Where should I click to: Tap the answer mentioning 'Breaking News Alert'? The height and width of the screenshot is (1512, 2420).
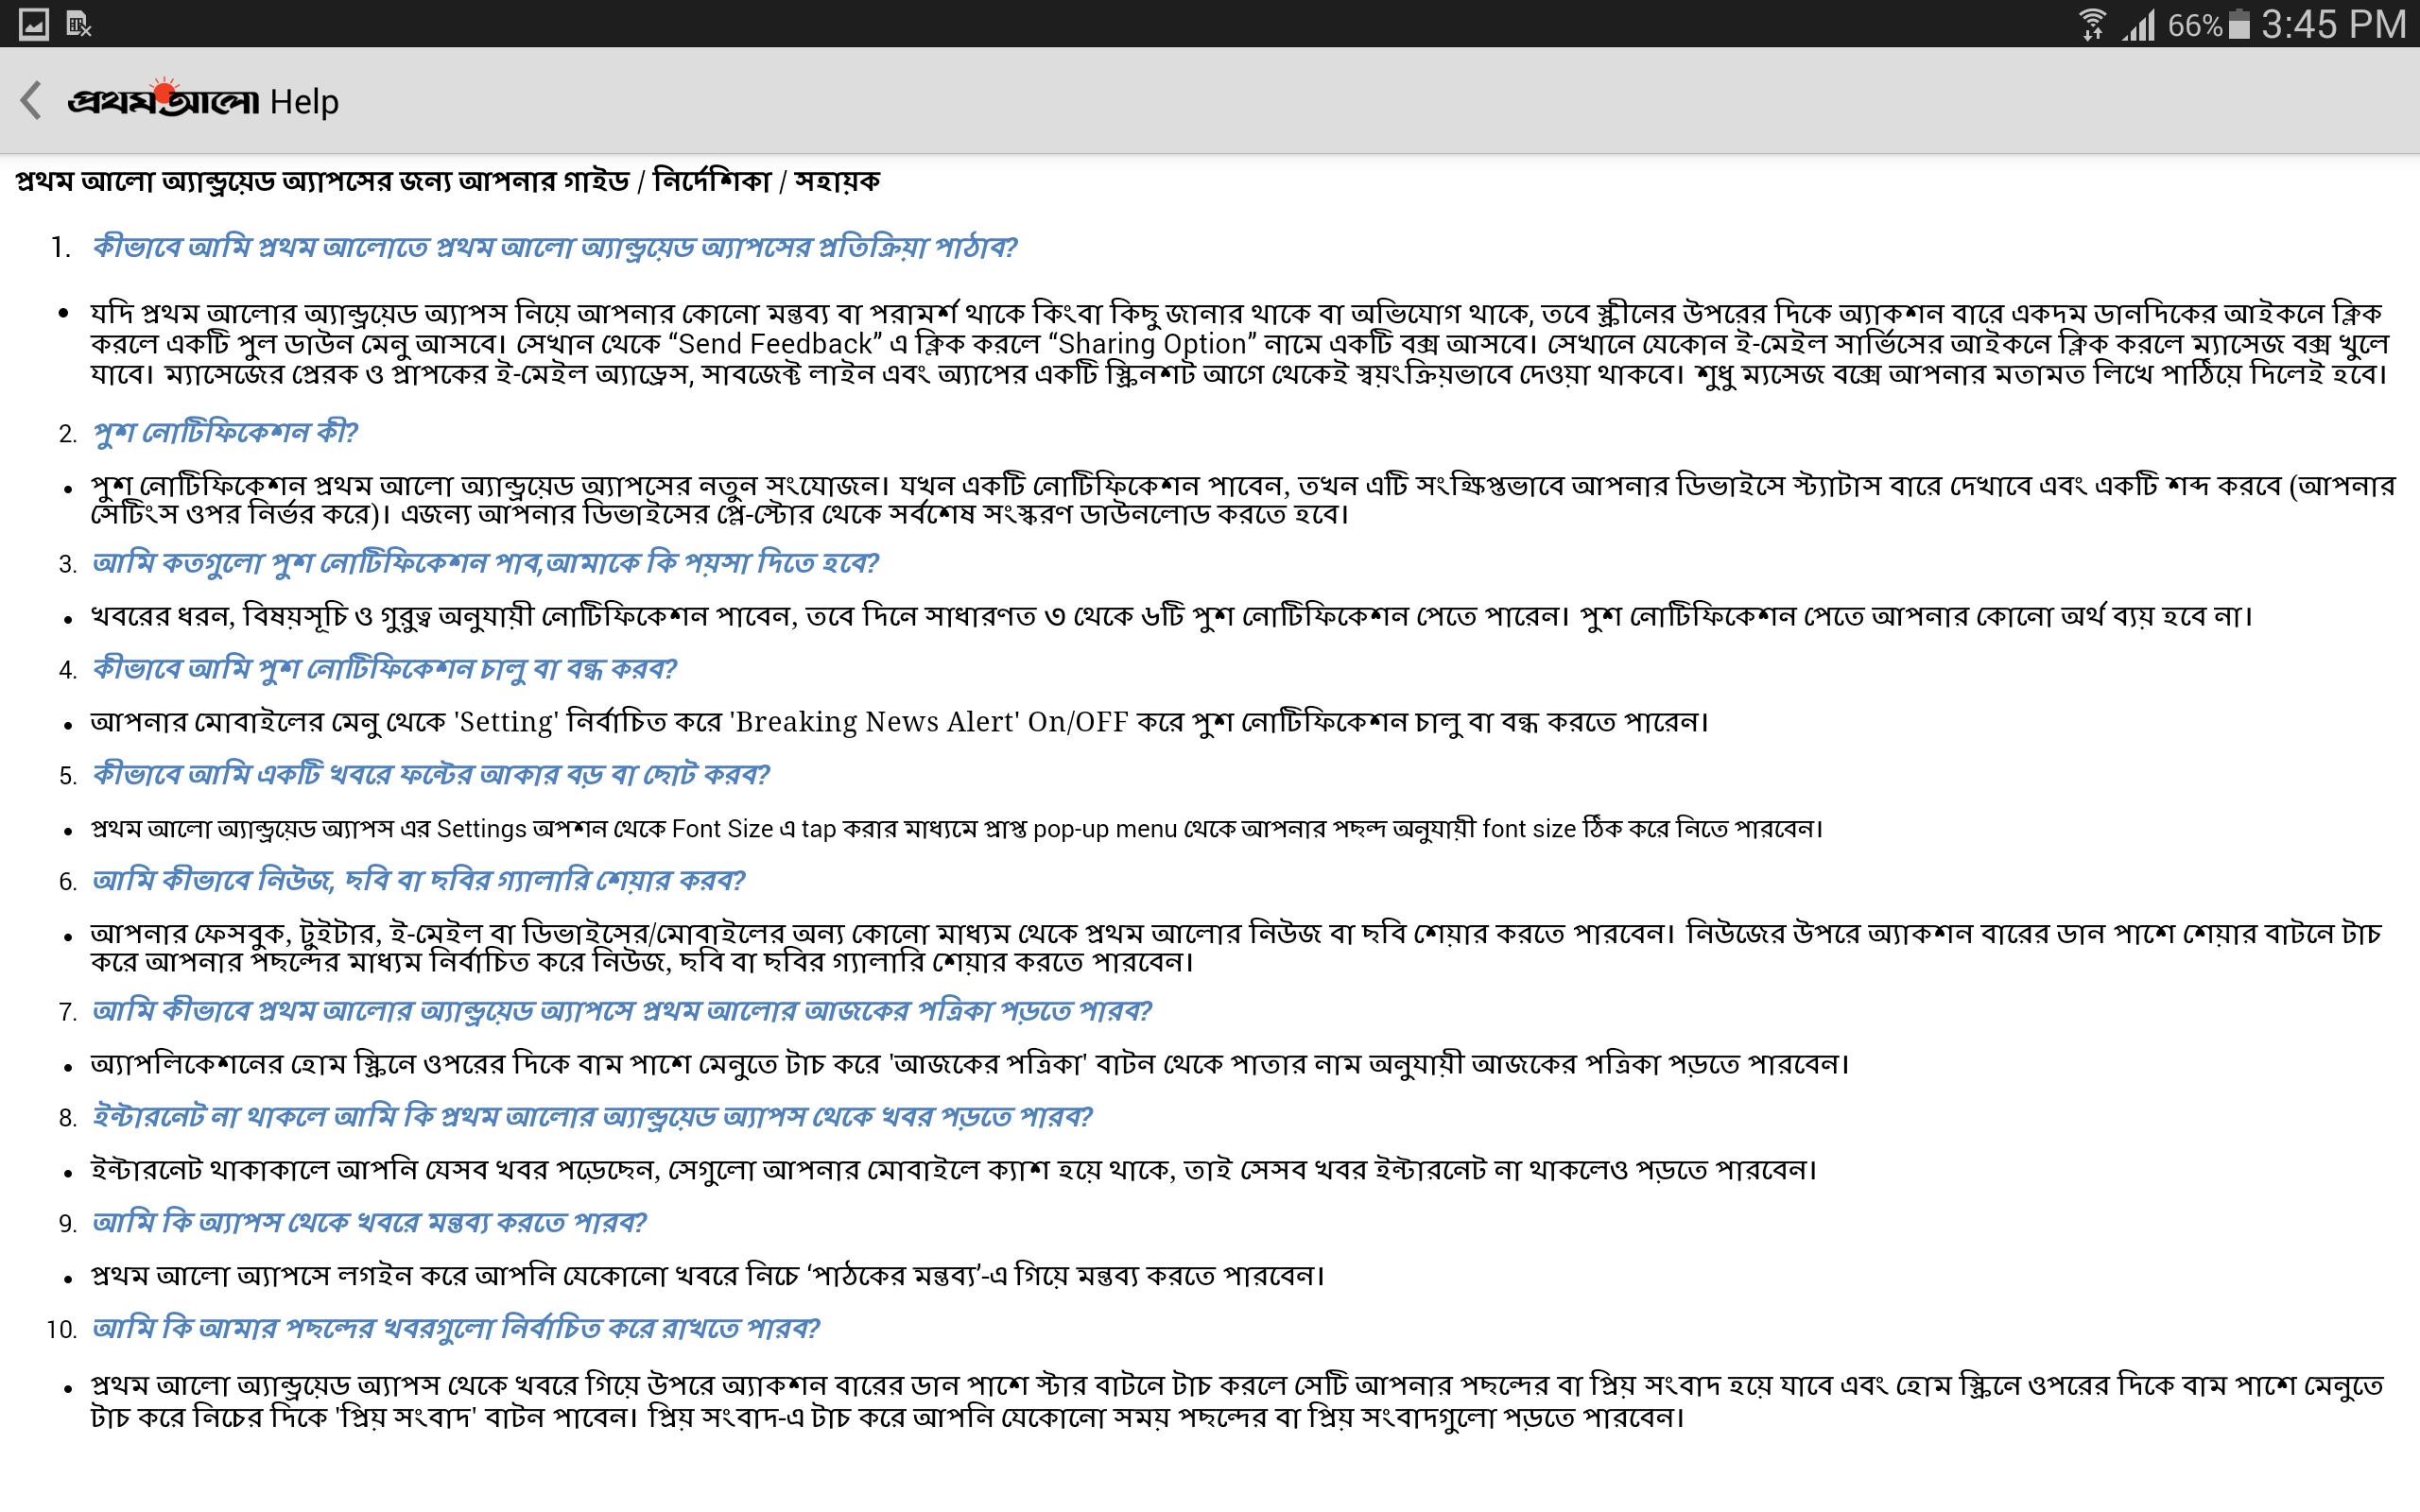pos(900,722)
